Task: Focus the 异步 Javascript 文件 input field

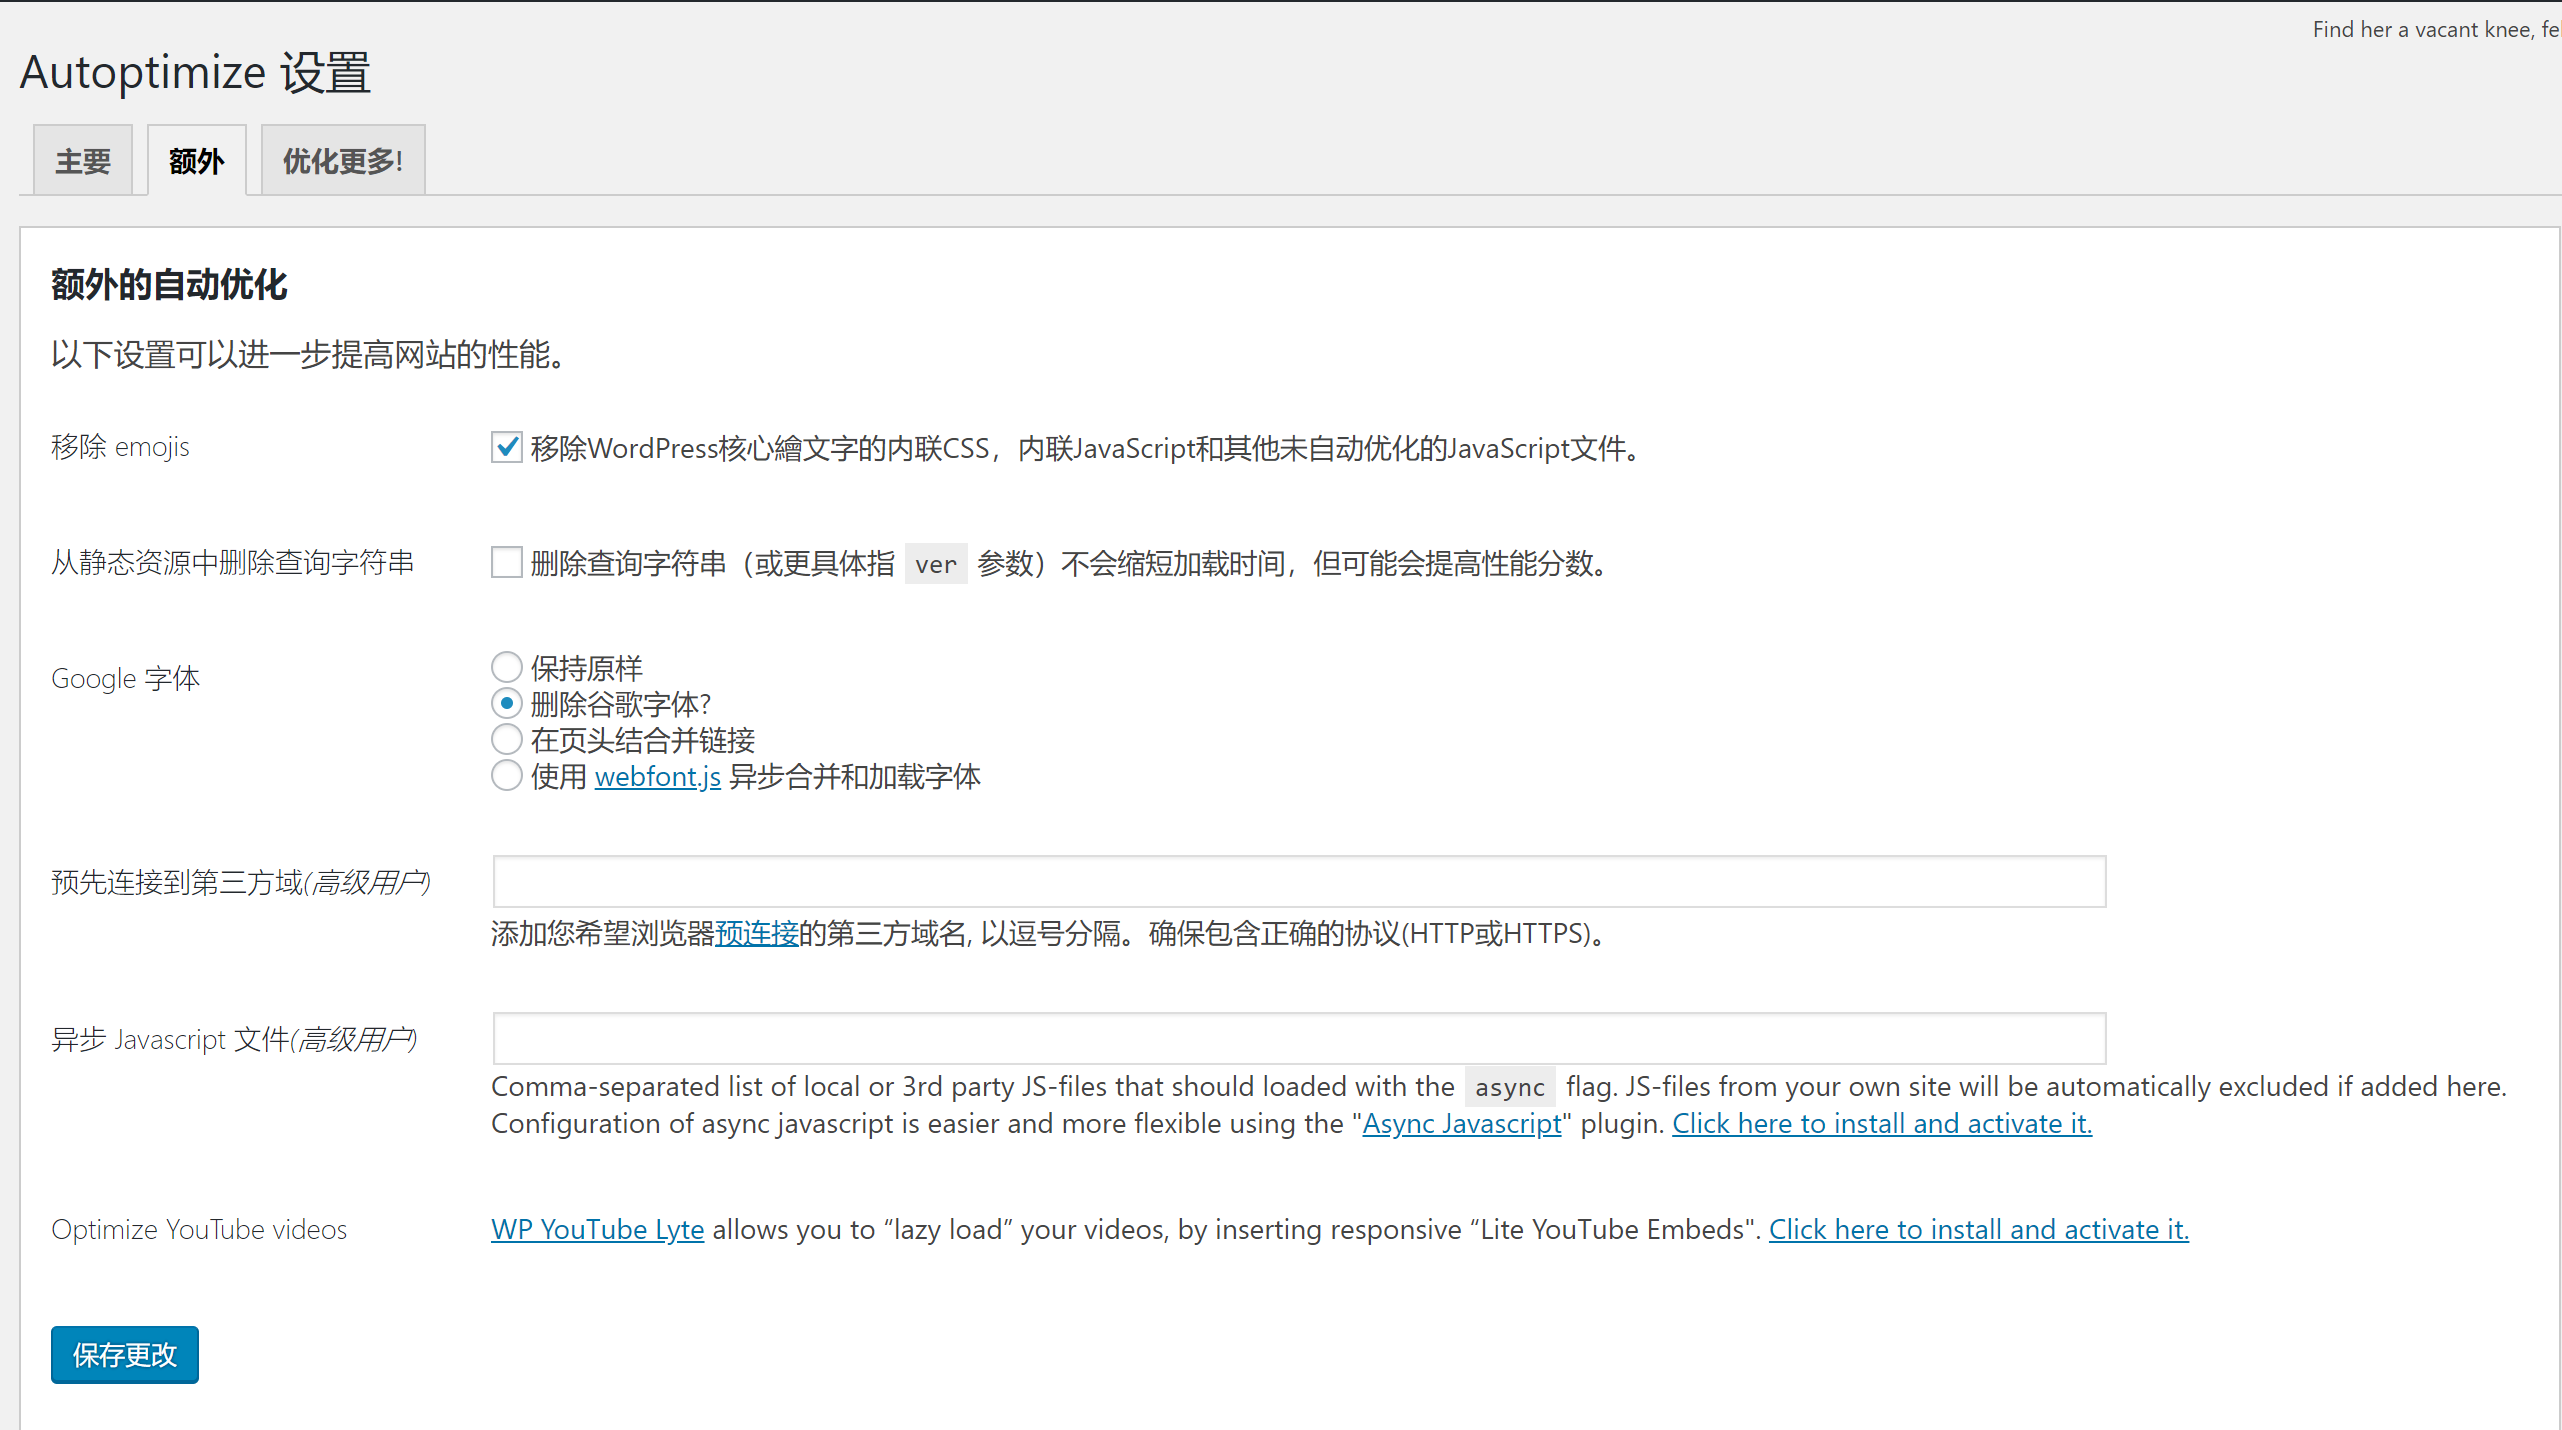Action: [1299, 1038]
